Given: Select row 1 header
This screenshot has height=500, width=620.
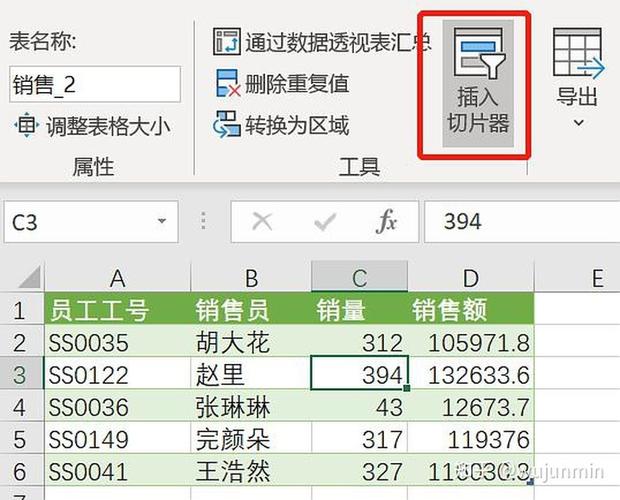Looking at the screenshot, I should (21, 309).
